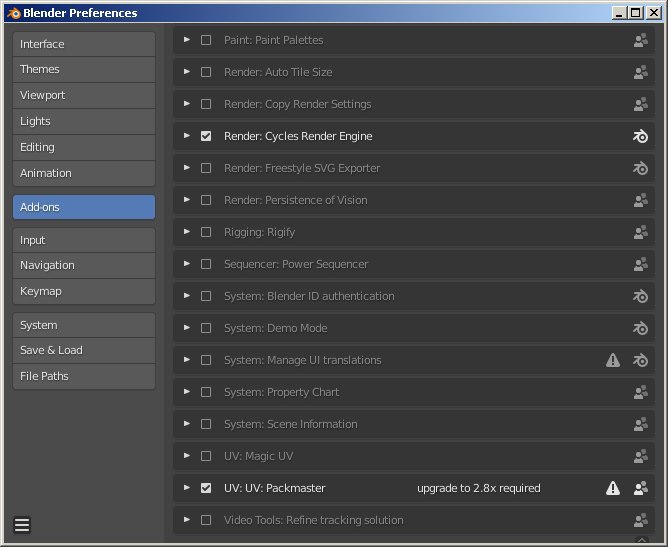Enable the Freestyle SVG Exporter add-on

(x=206, y=168)
